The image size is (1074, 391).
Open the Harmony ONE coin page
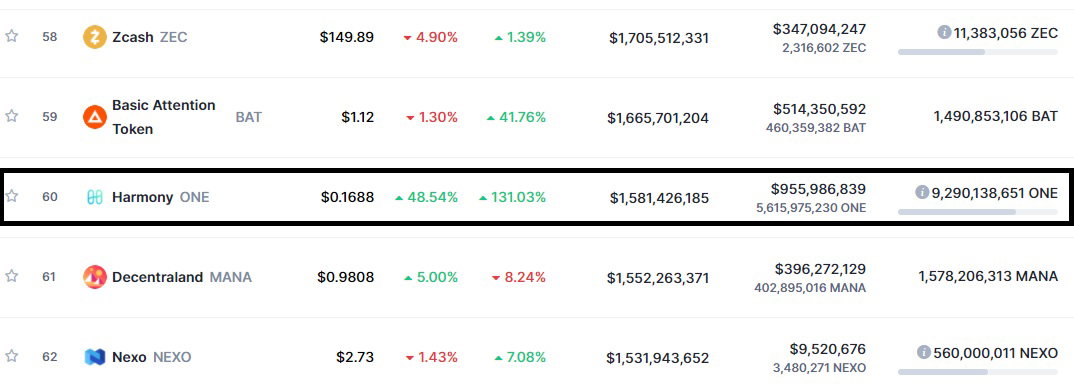[160, 197]
